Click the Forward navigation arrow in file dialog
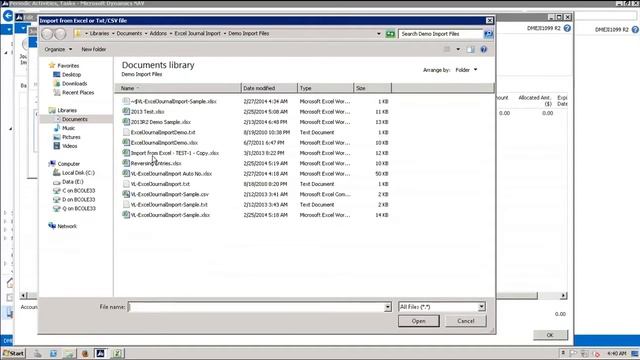Viewport: 640px width, 360px height. tap(60, 34)
